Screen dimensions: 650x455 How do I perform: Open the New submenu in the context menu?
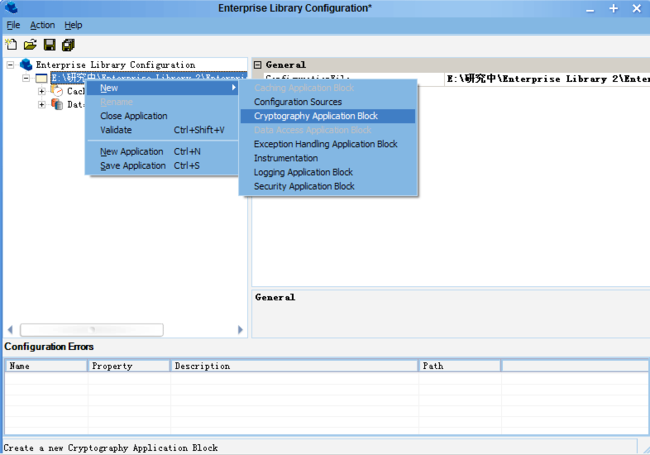[x=162, y=88]
